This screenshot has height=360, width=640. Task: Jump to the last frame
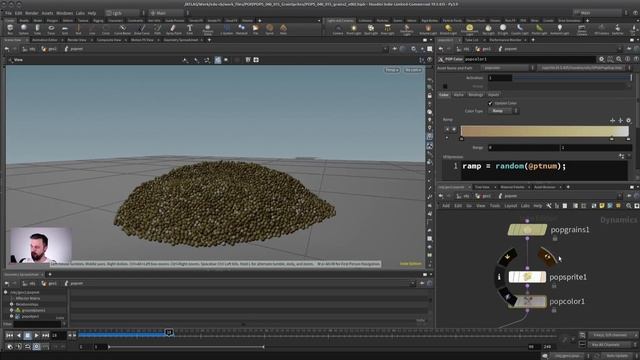(45, 336)
